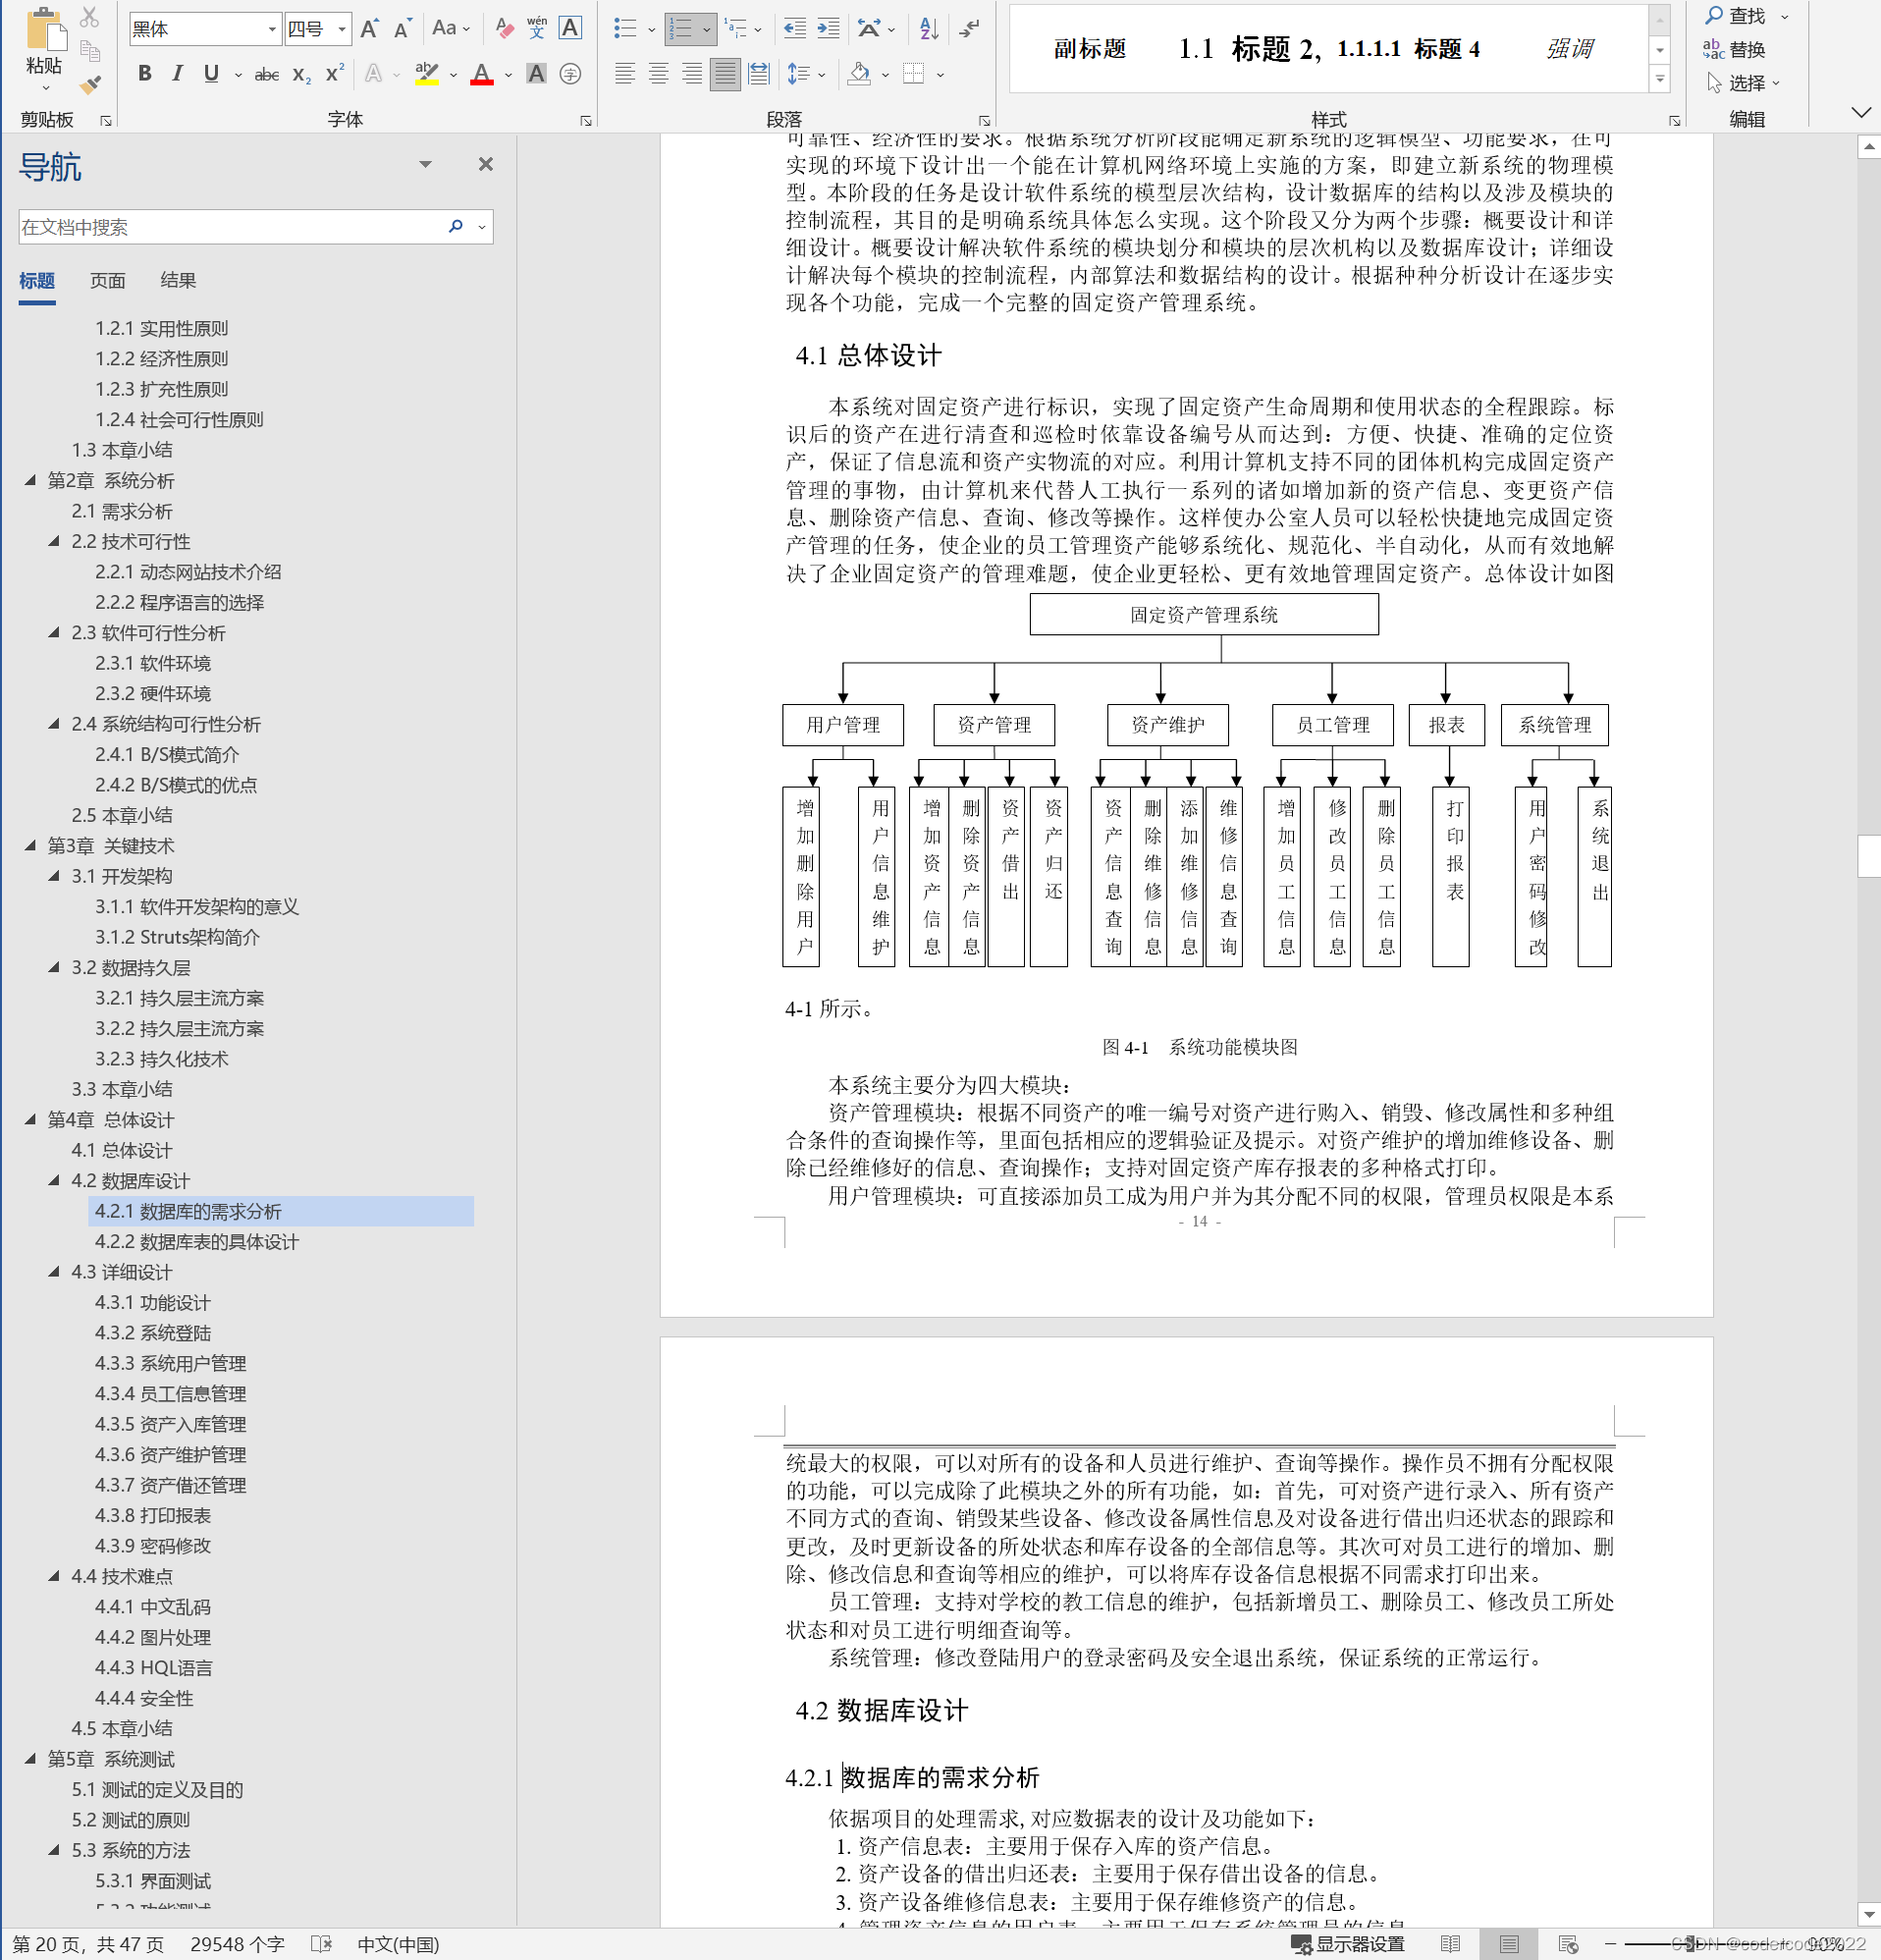Viewport: 1881px width, 1960px height.
Task: Show or hide paragraph marks
Action: pos(969,29)
